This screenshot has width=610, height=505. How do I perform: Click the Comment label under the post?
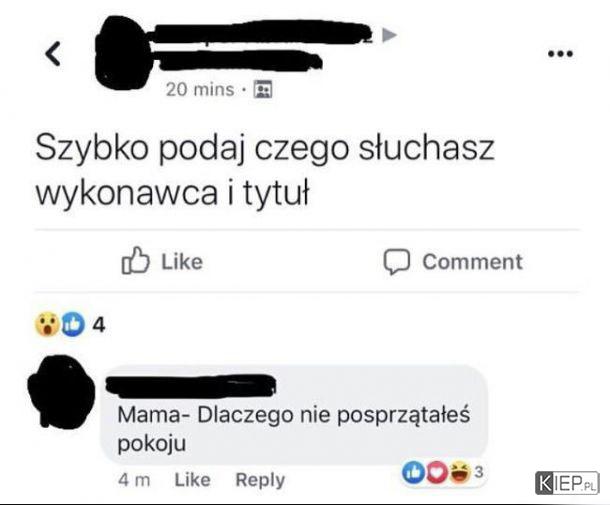472,261
